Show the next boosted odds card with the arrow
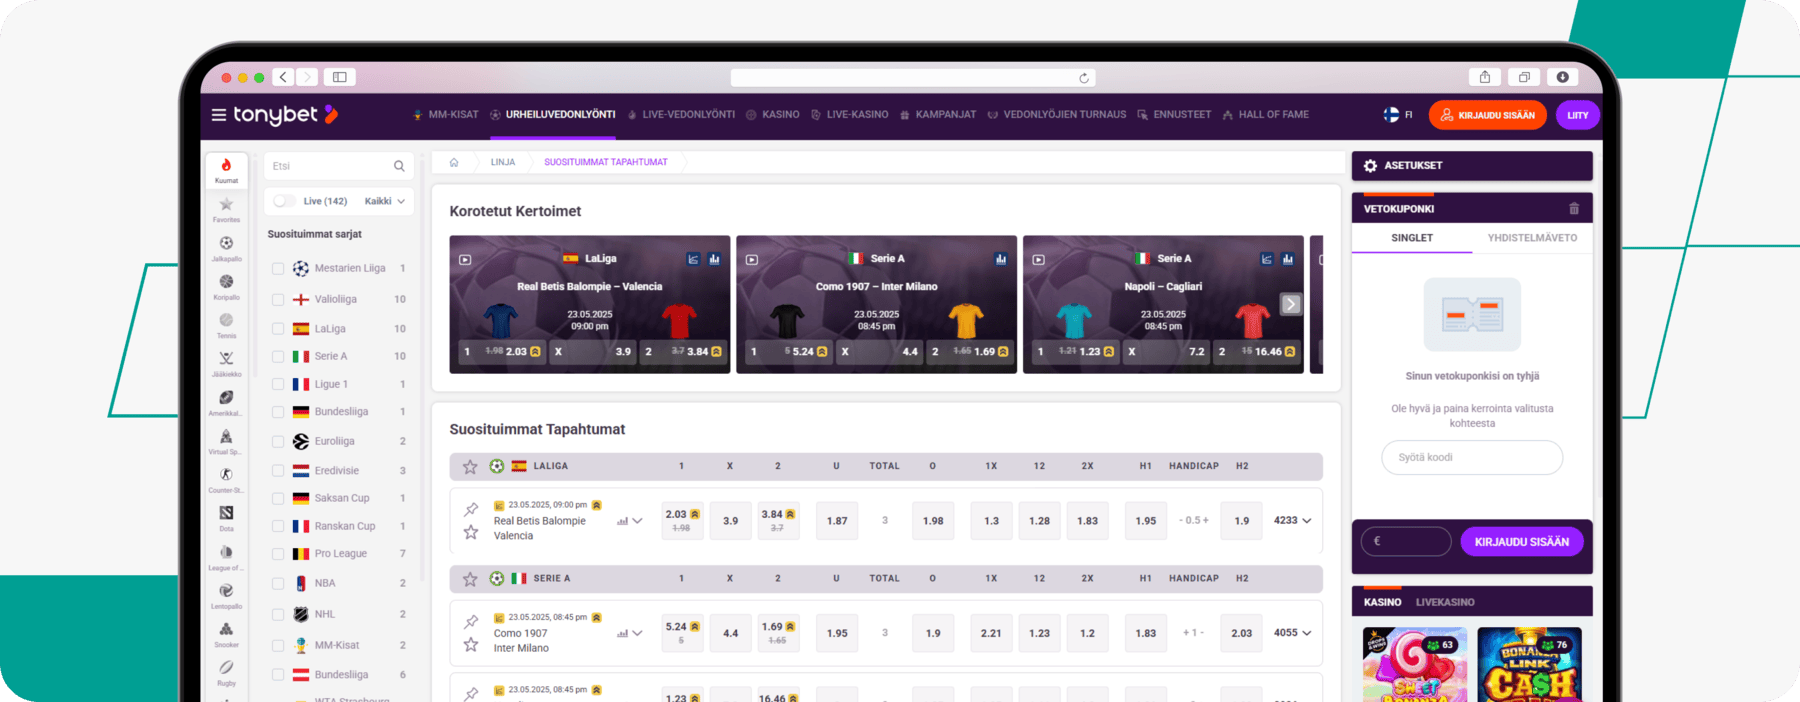 click(x=1291, y=304)
